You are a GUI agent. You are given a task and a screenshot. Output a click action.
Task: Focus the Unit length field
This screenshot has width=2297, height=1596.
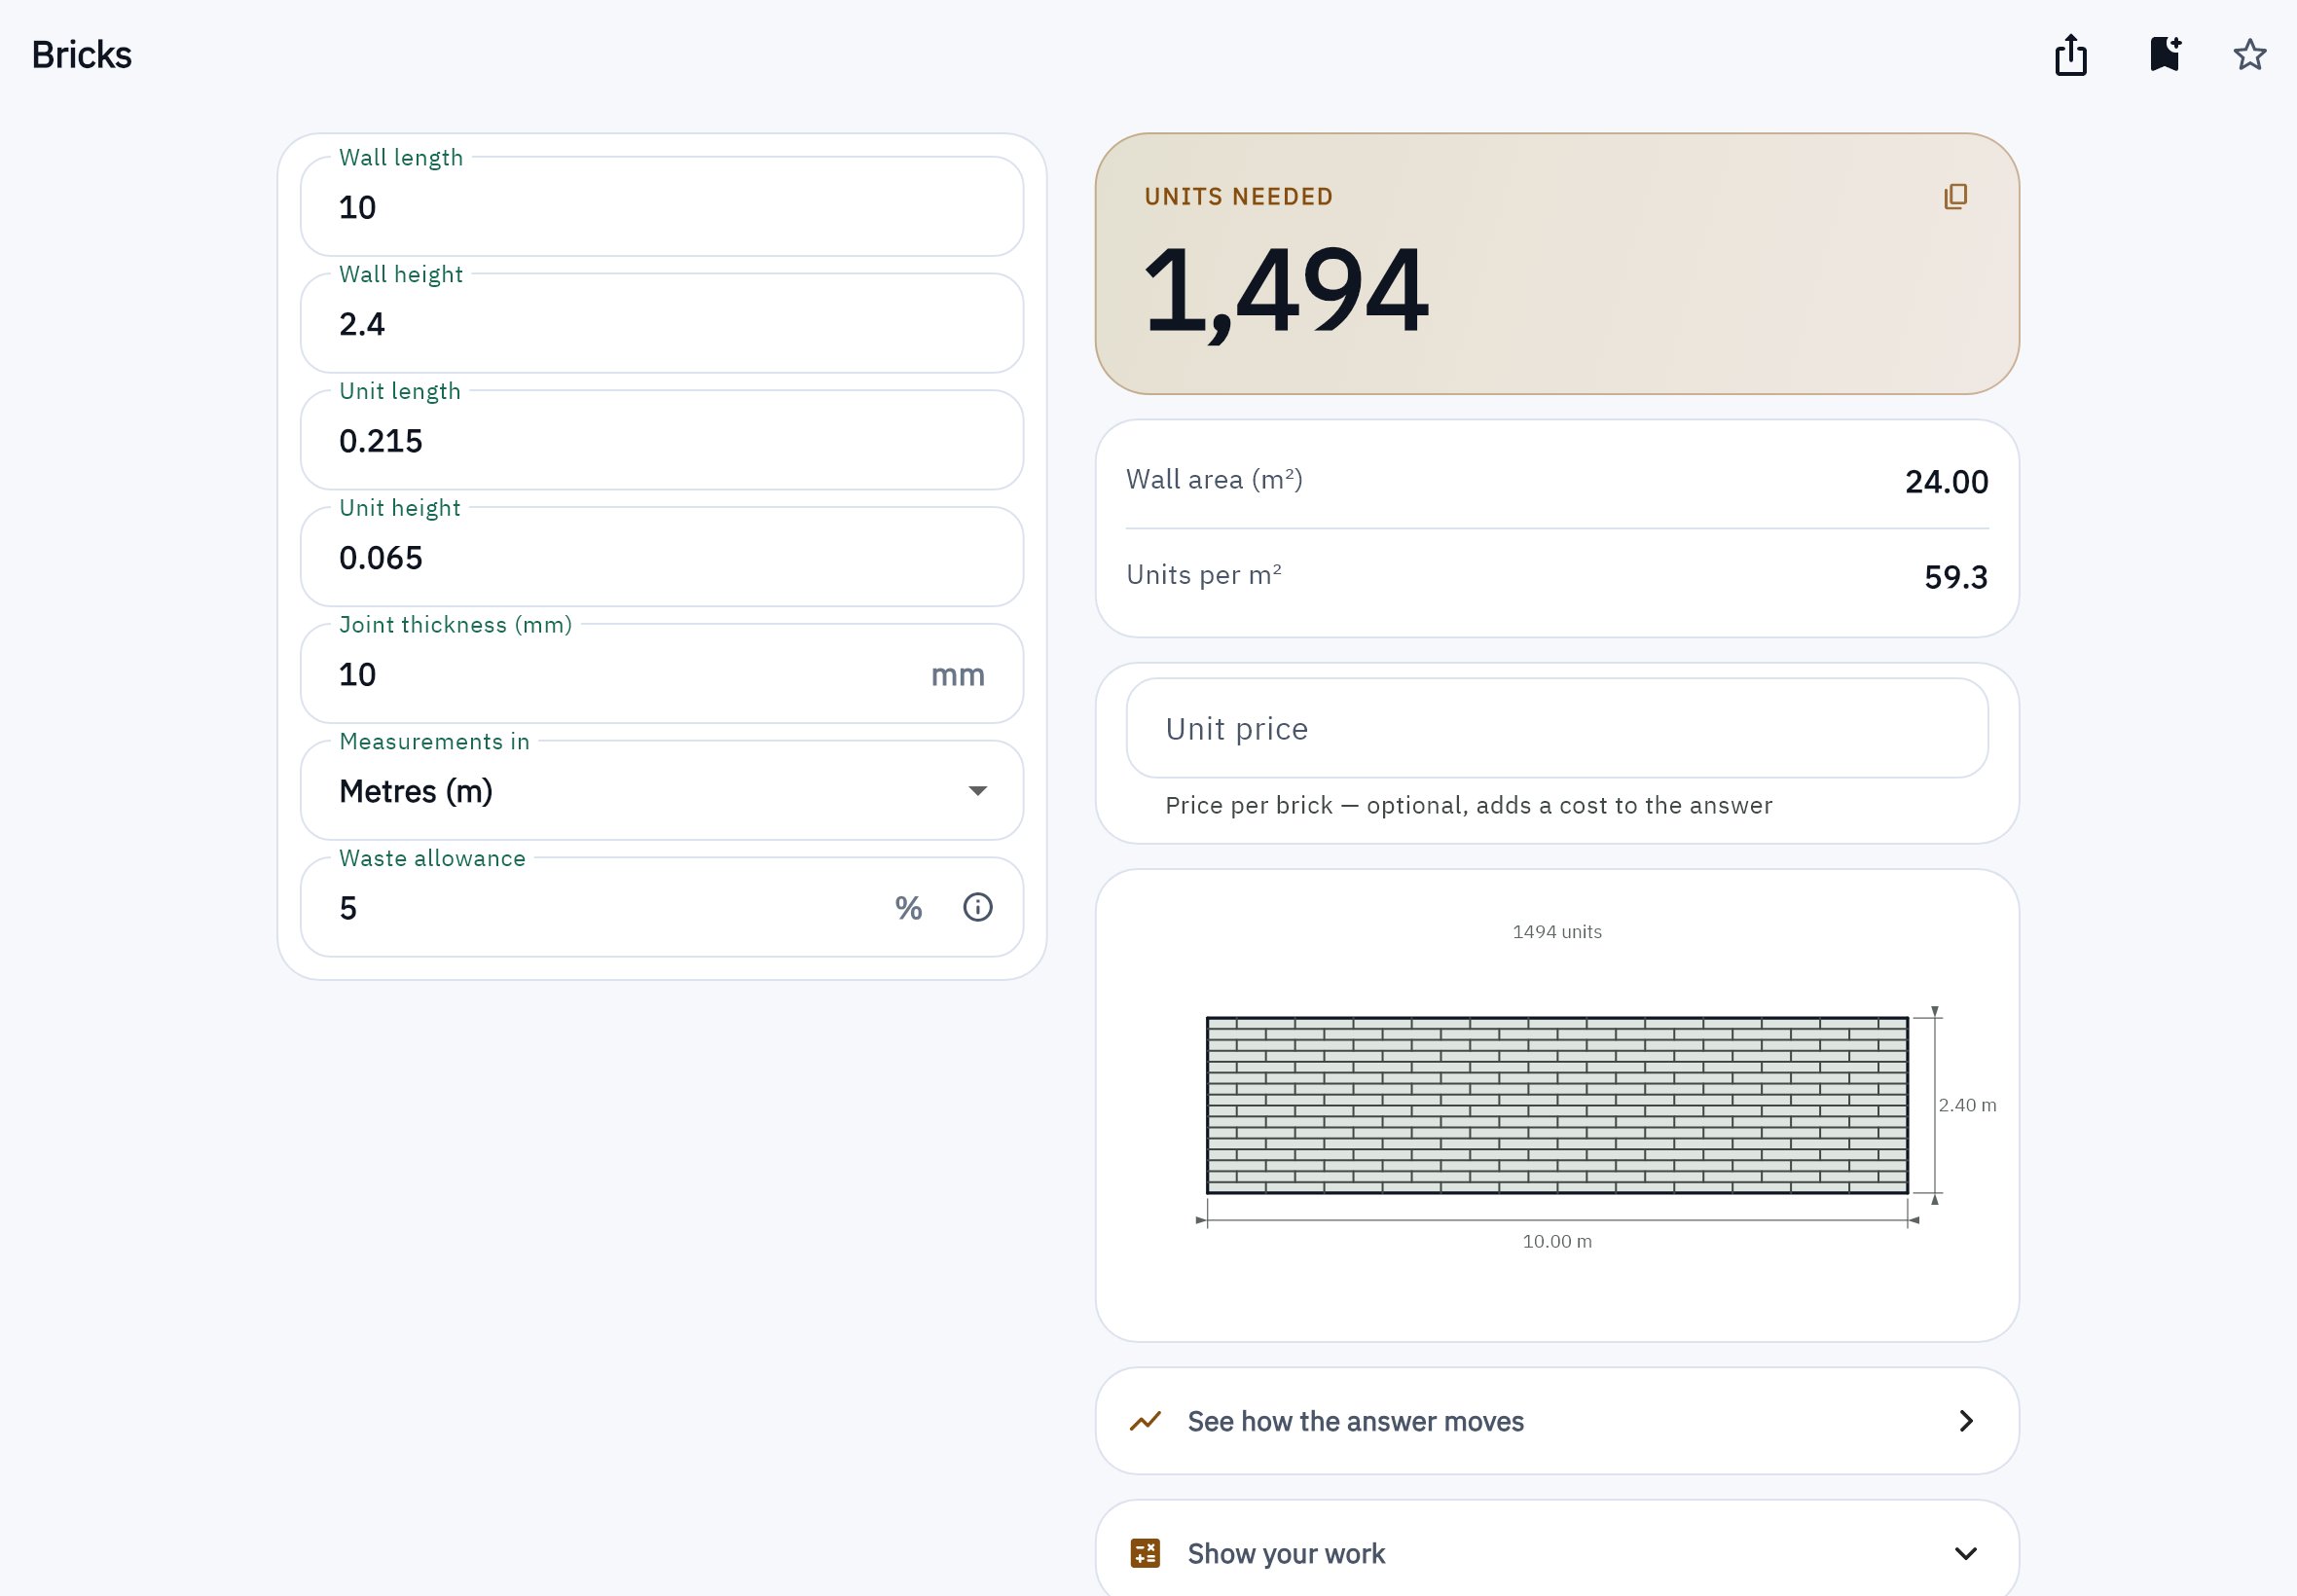coord(662,441)
